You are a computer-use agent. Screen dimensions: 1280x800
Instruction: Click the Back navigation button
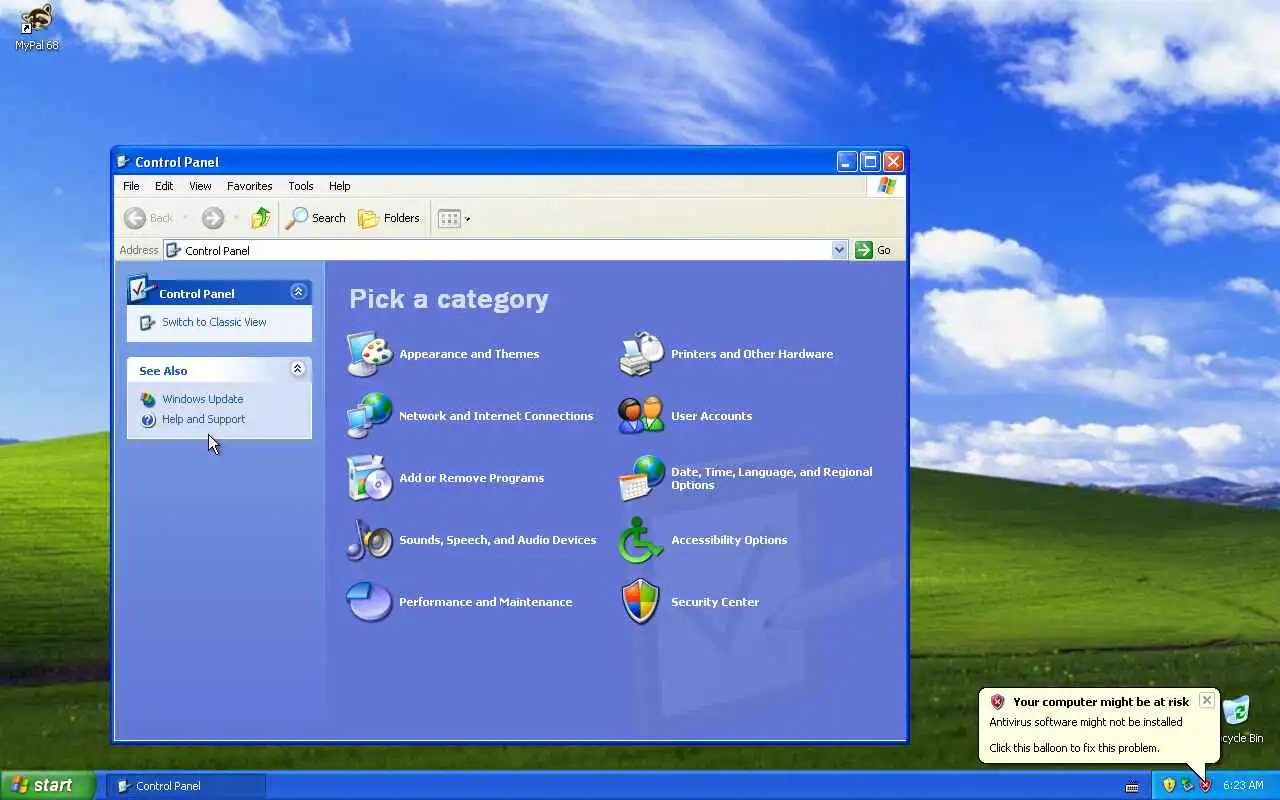[x=148, y=218]
